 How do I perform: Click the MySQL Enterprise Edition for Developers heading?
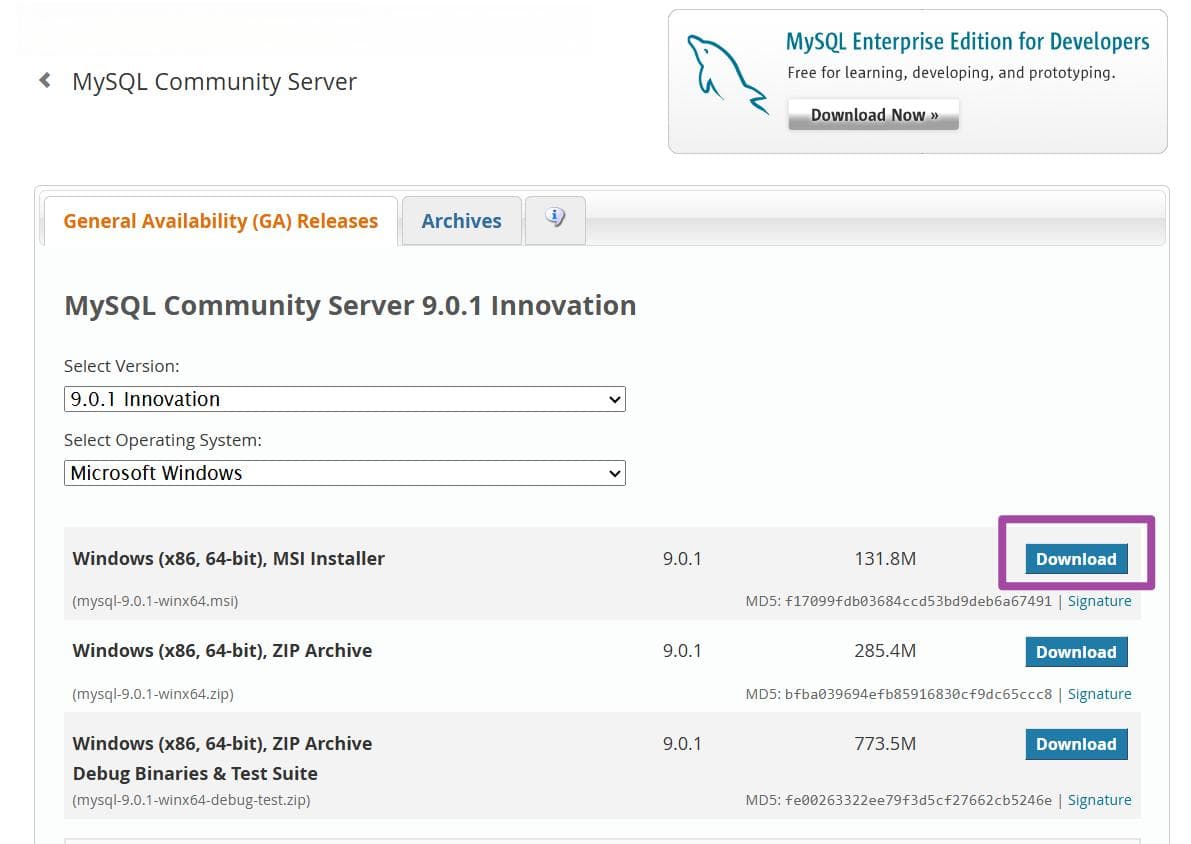967,42
